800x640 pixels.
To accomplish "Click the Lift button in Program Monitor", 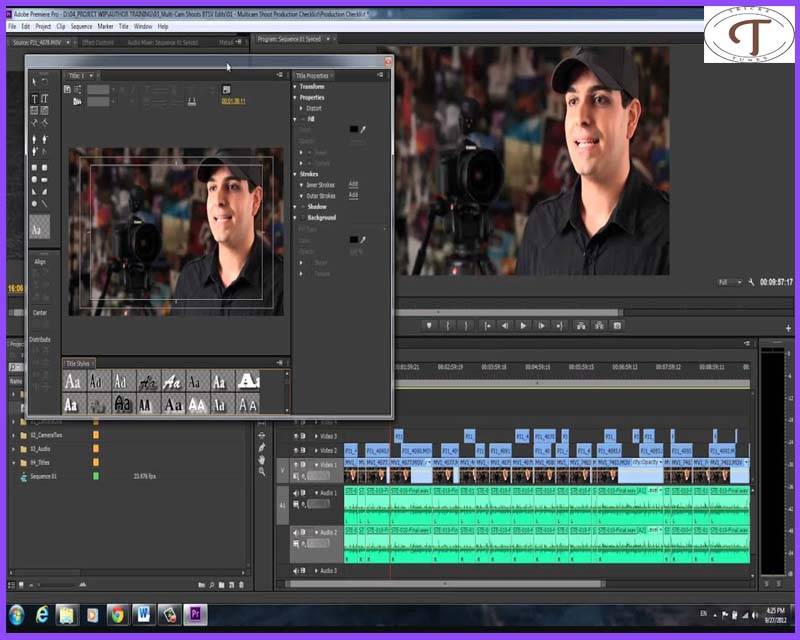I will (581, 326).
